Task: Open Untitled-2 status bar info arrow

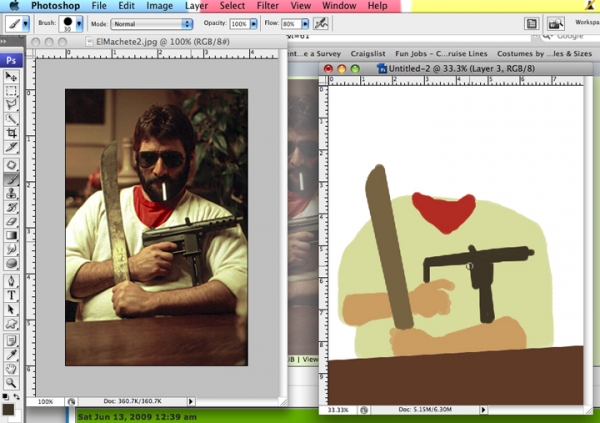Action: (484, 410)
